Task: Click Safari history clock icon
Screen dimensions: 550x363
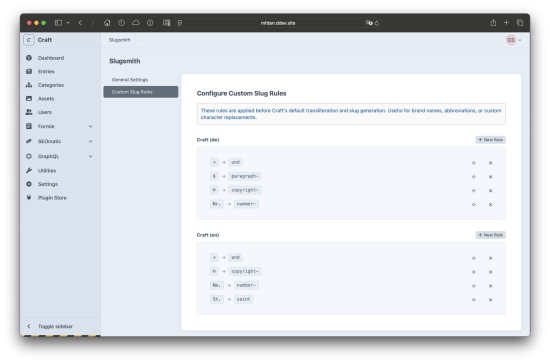Action: [x=121, y=23]
